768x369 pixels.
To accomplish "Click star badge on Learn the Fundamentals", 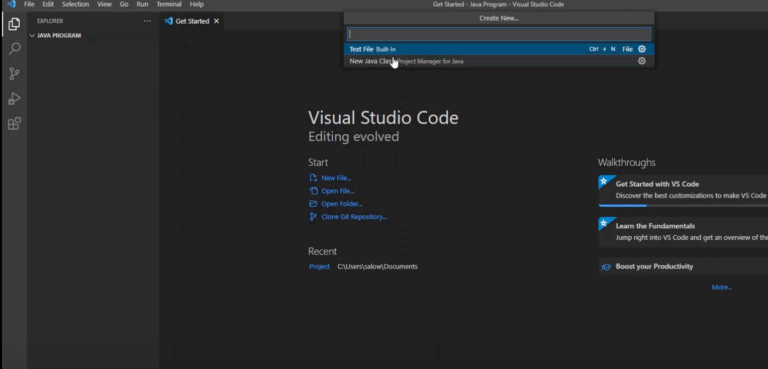I will 604,223.
